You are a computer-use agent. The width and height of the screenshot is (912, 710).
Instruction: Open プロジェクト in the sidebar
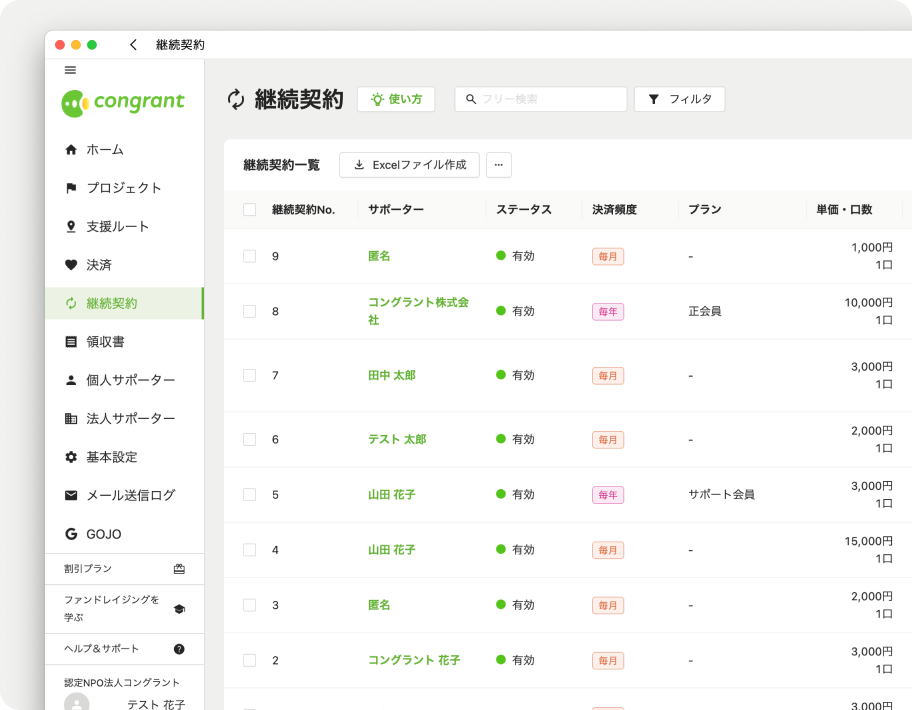pyautogui.click(x=124, y=188)
